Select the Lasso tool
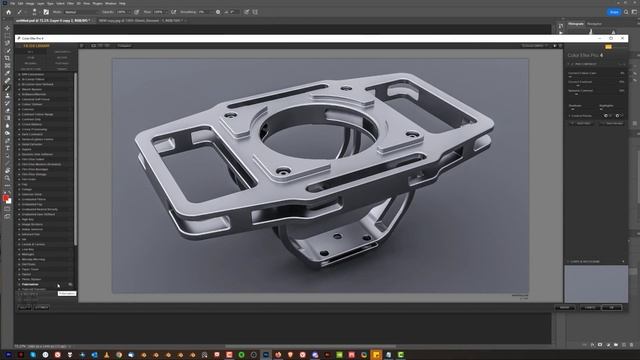640x360 pixels. pyautogui.click(x=7, y=43)
